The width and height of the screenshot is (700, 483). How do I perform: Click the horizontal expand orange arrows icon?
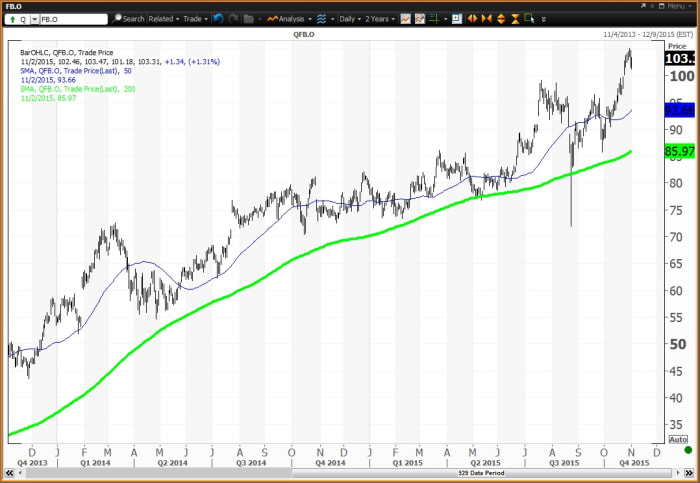[473, 19]
